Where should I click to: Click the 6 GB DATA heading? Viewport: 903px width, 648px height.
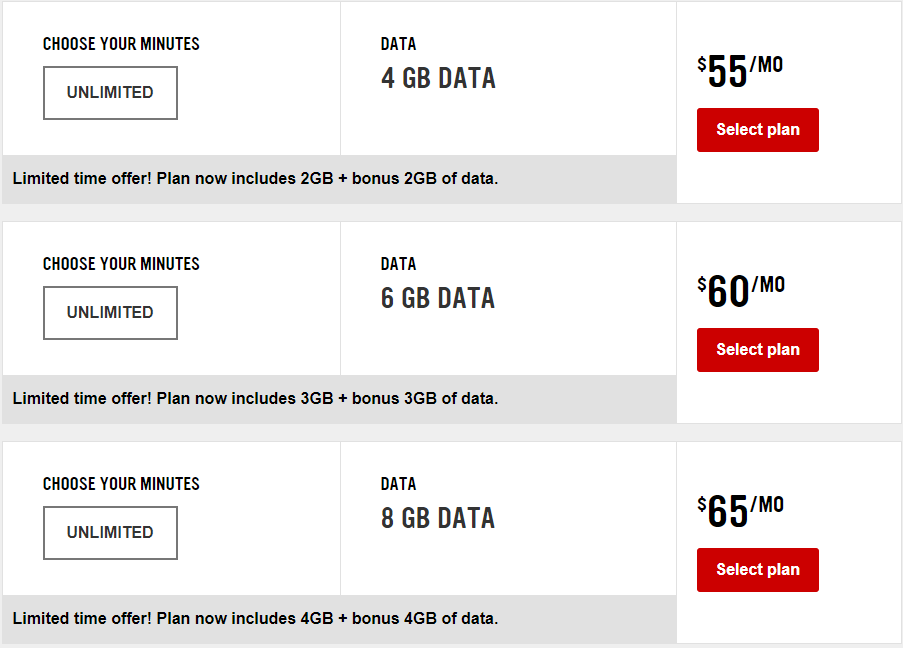[x=438, y=298]
